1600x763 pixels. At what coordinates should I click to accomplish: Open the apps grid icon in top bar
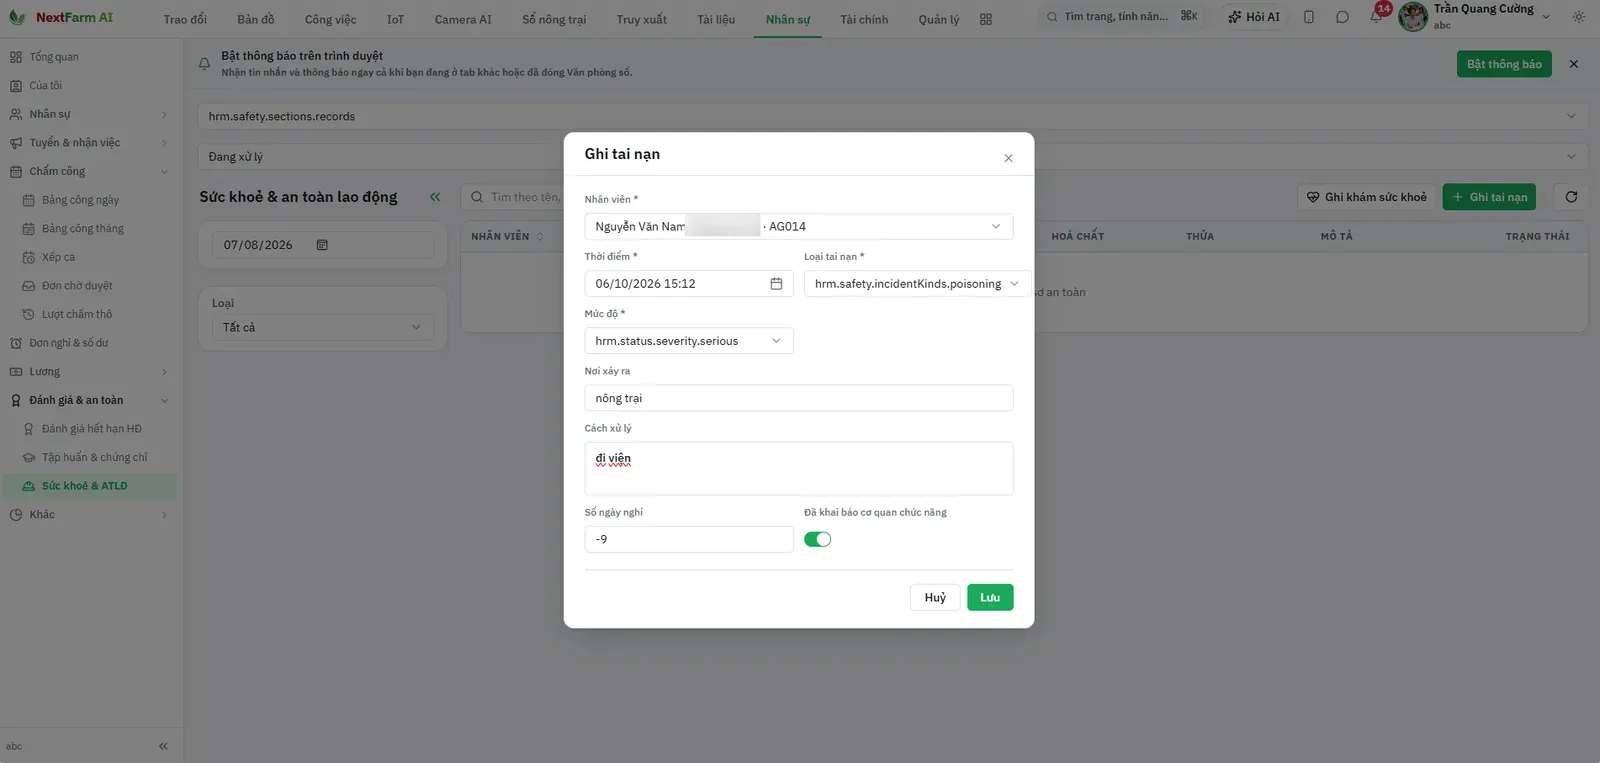(986, 19)
